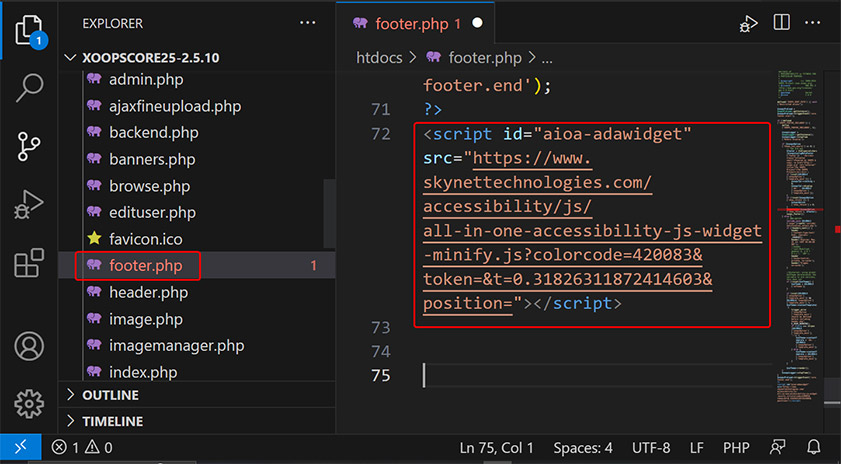The image size is (841, 464).
Task: Click footer.php in the breadcrumb
Action: [484, 58]
